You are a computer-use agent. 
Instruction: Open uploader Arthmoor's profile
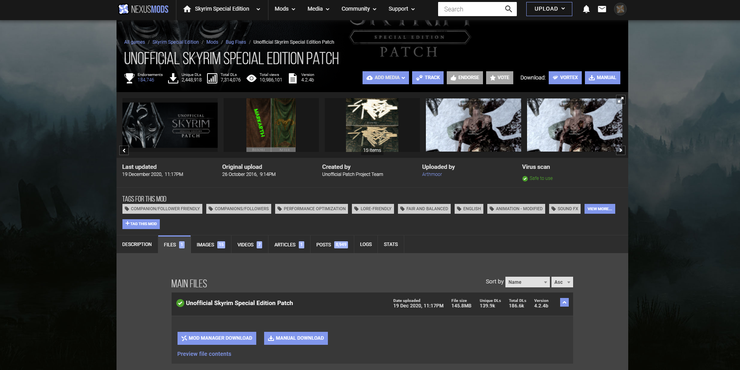(432, 175)
